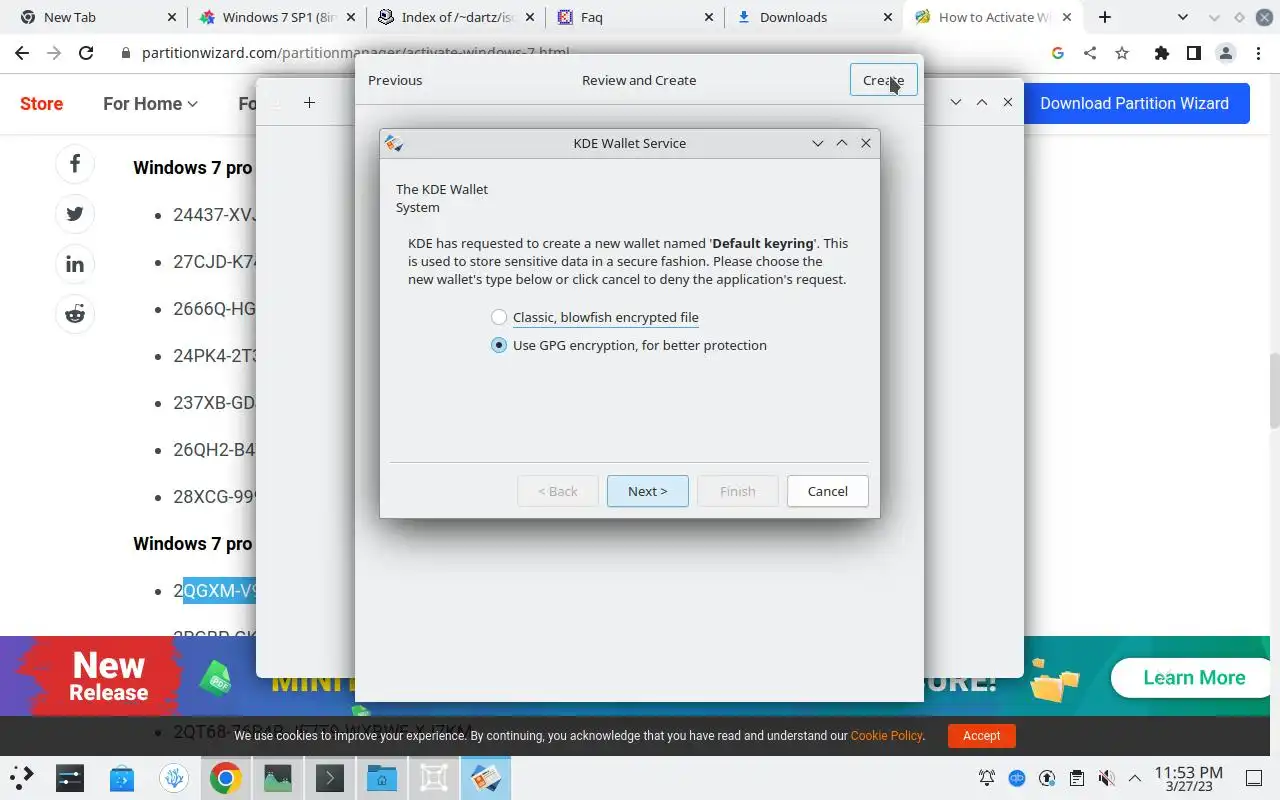The width and height of the screenshot is (1280, 800).
Task: Open the software updates tray icon
Action: (1047, 778)
